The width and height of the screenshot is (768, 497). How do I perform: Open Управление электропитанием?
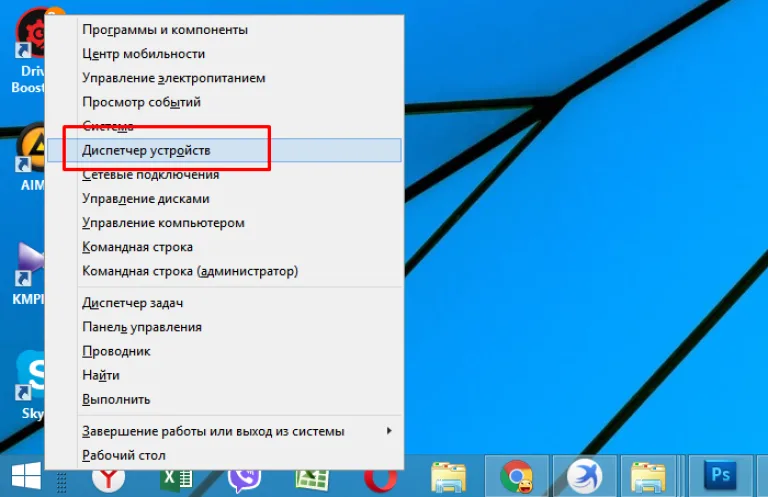pos(224,78)
